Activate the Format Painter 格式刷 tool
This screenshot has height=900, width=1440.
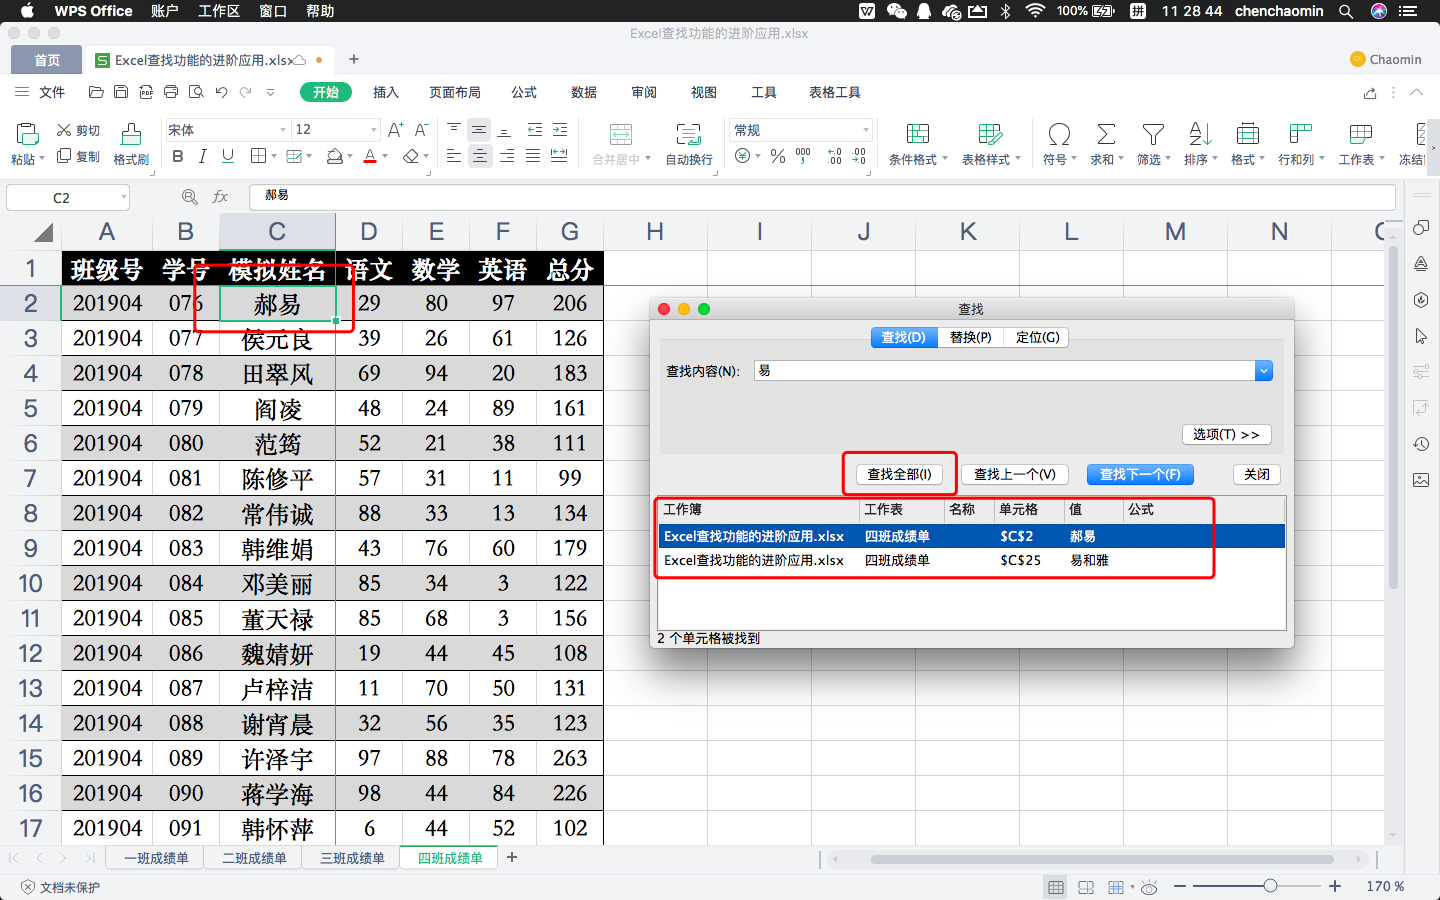pyautogui.click(x=131, y=144)
